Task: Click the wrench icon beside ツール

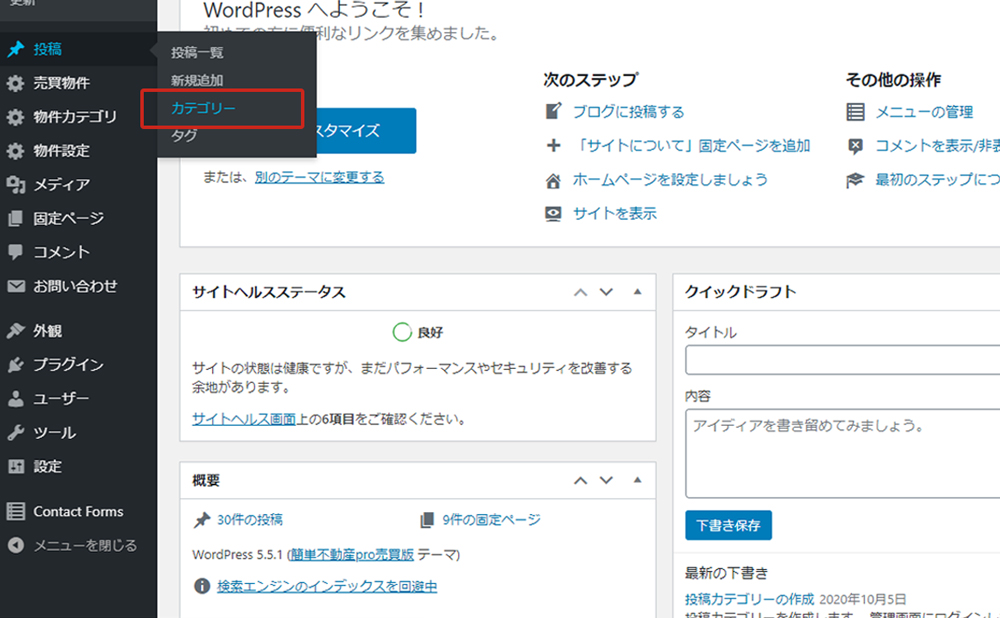Action: tap(15, 433)
